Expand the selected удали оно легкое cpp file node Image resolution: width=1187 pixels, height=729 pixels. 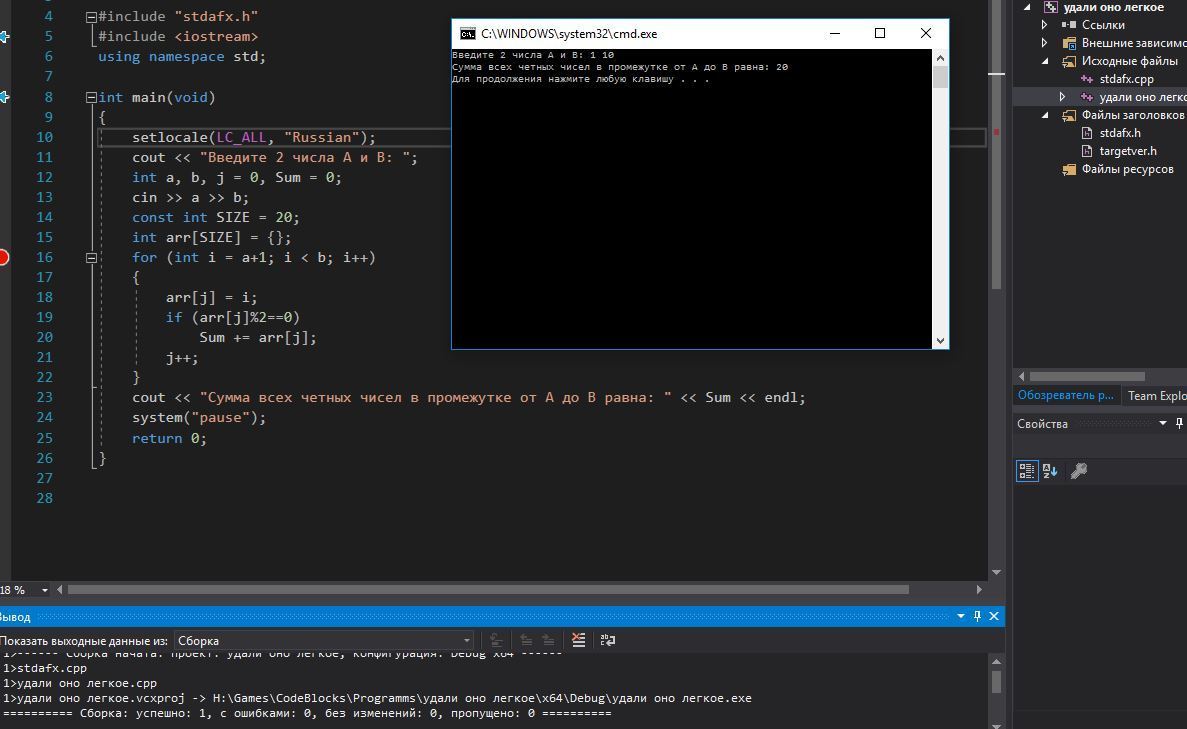point(1063,97)
